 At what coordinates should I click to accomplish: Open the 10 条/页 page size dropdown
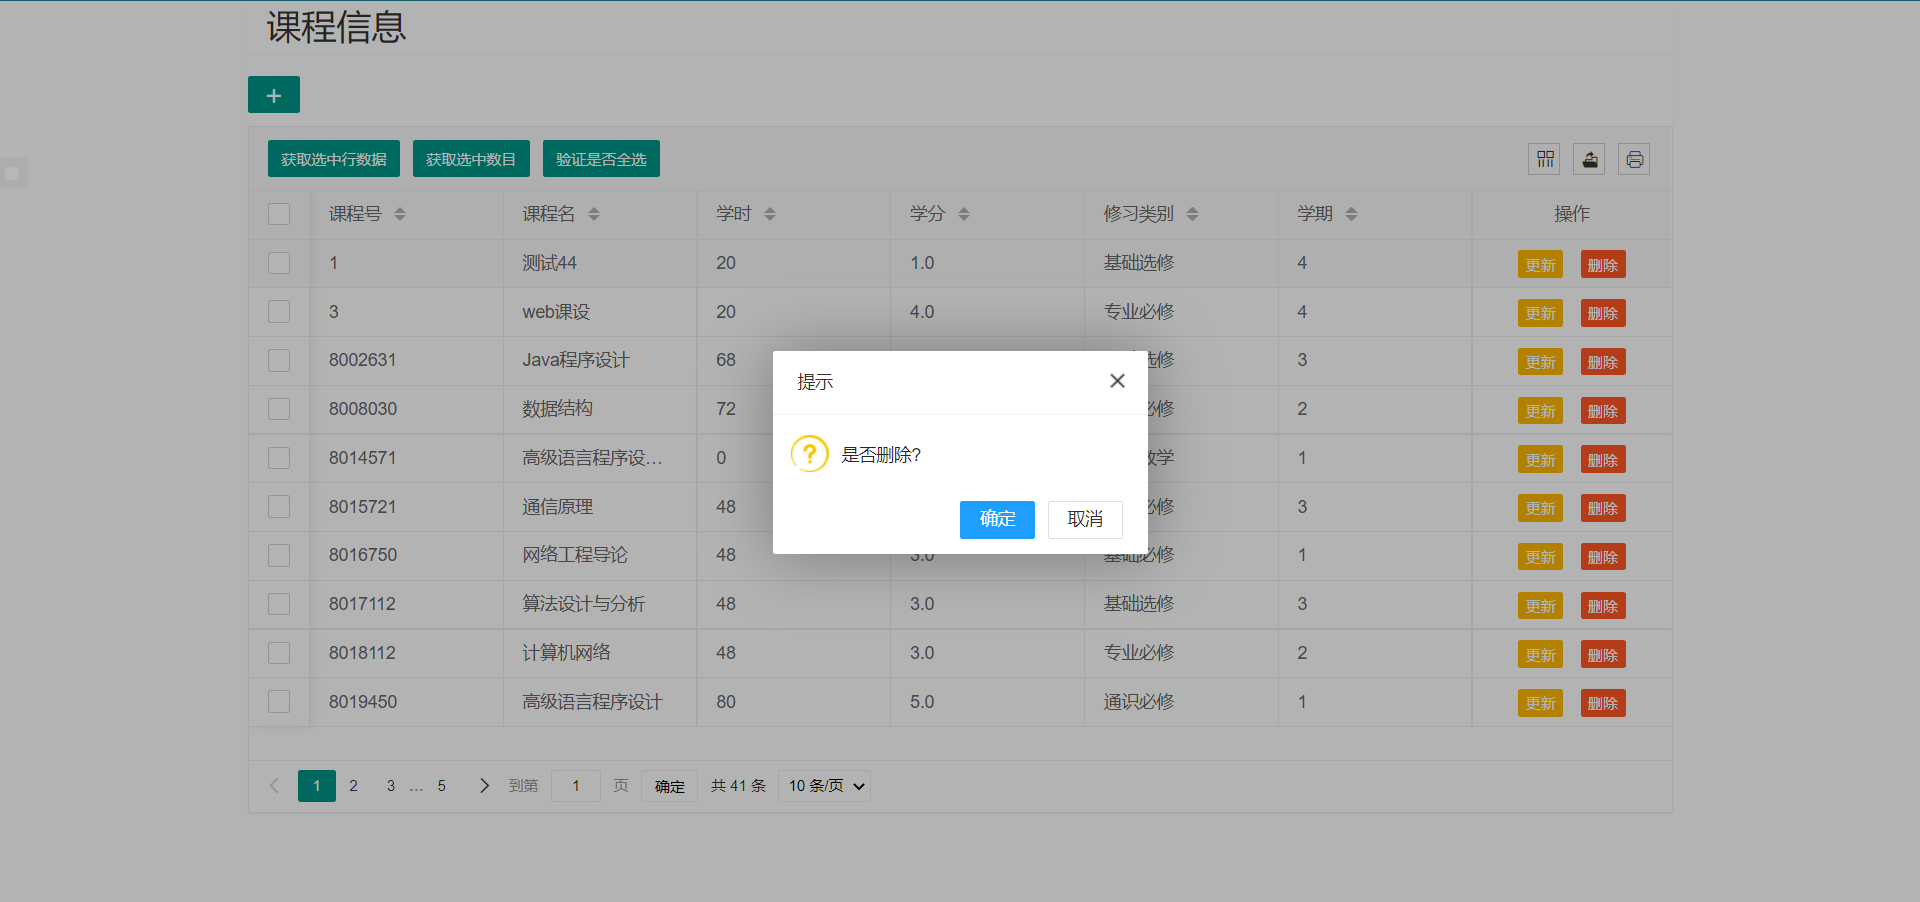(x=825, y=786)
